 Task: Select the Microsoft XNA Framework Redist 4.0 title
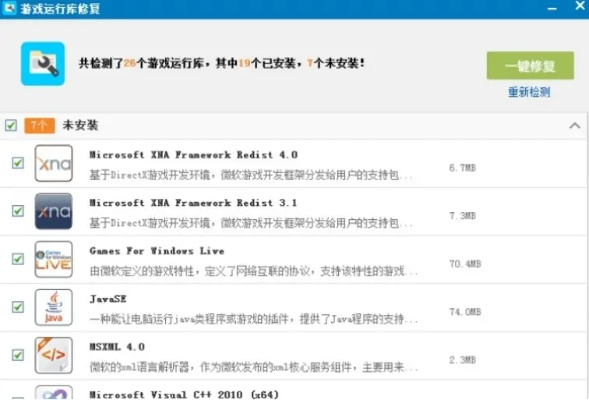[x=193, y=155]
